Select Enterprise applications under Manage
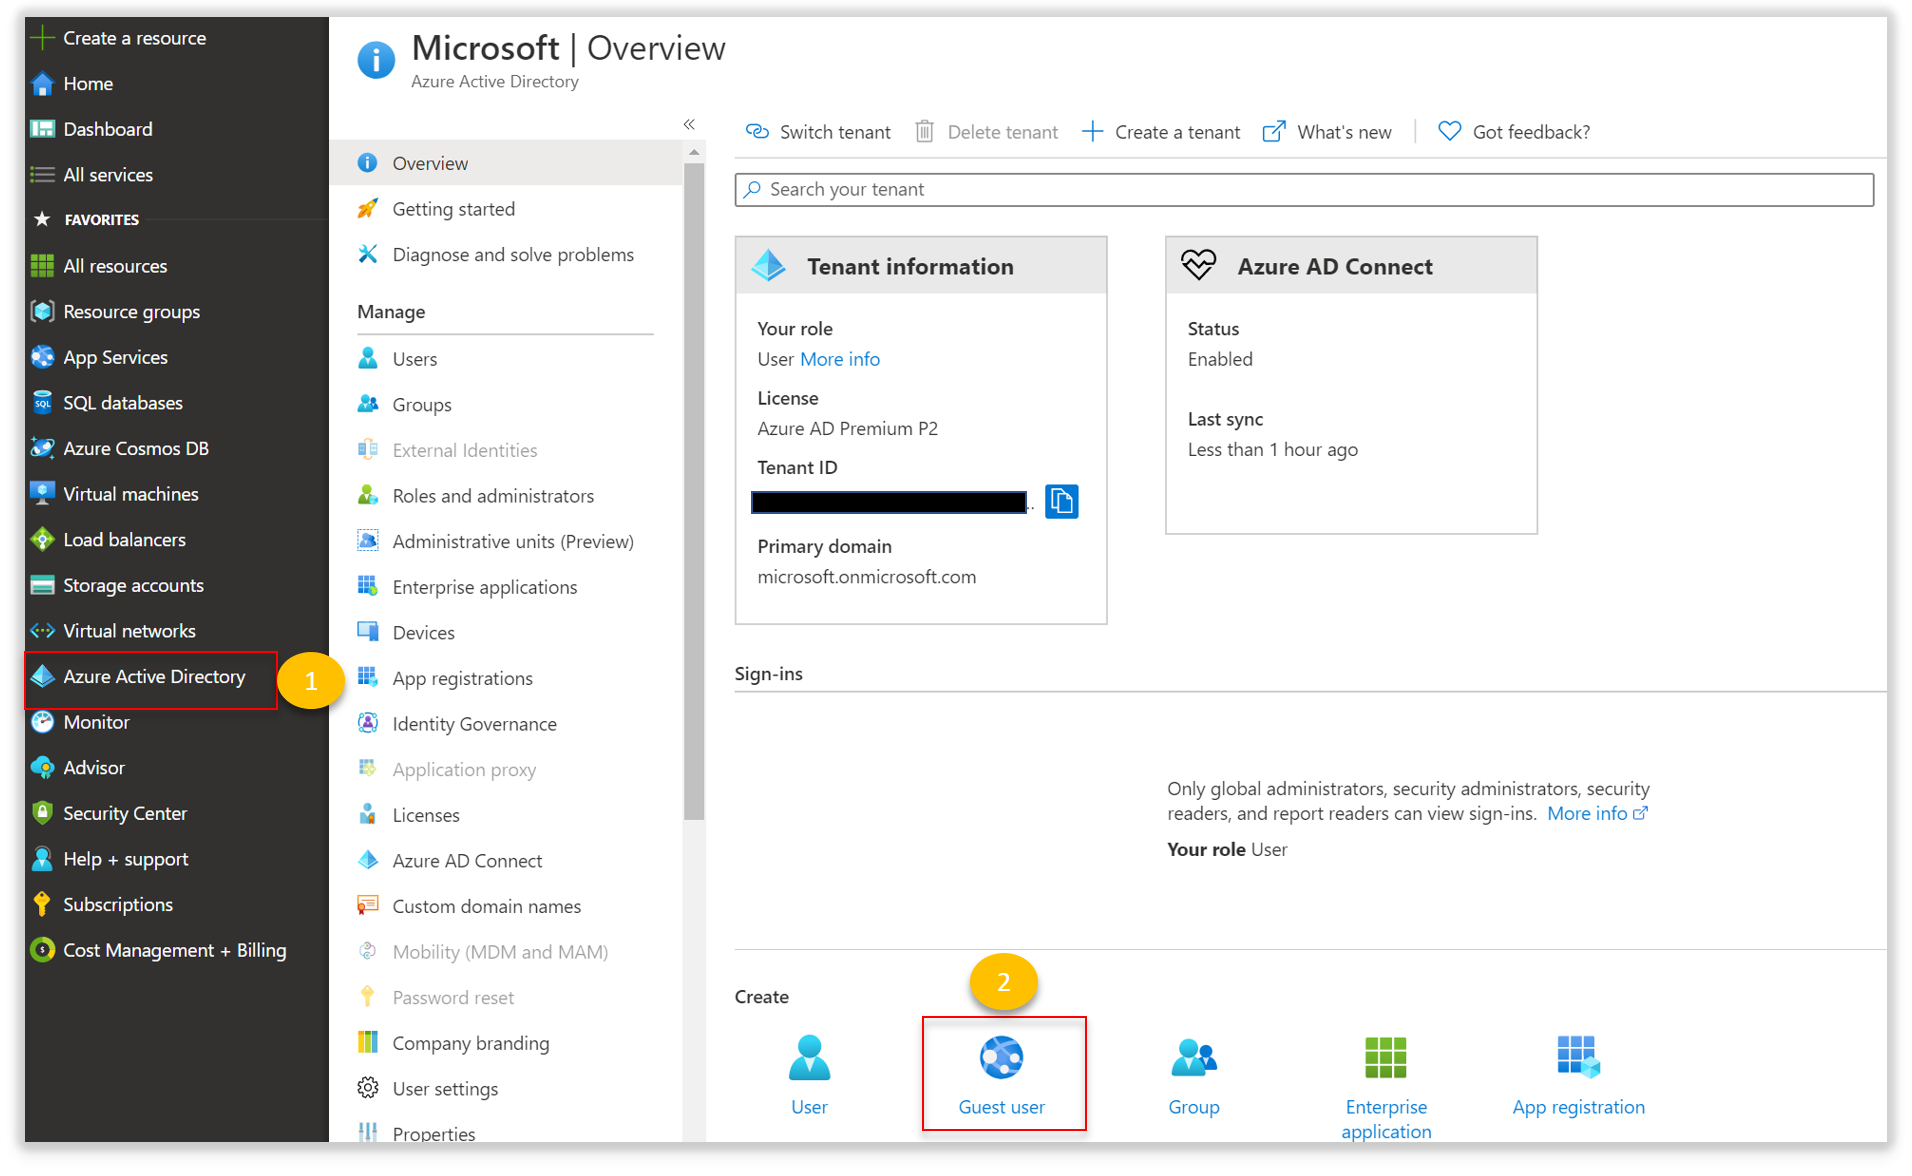This screenshot has width=1912, height=1176. point(484,587)
